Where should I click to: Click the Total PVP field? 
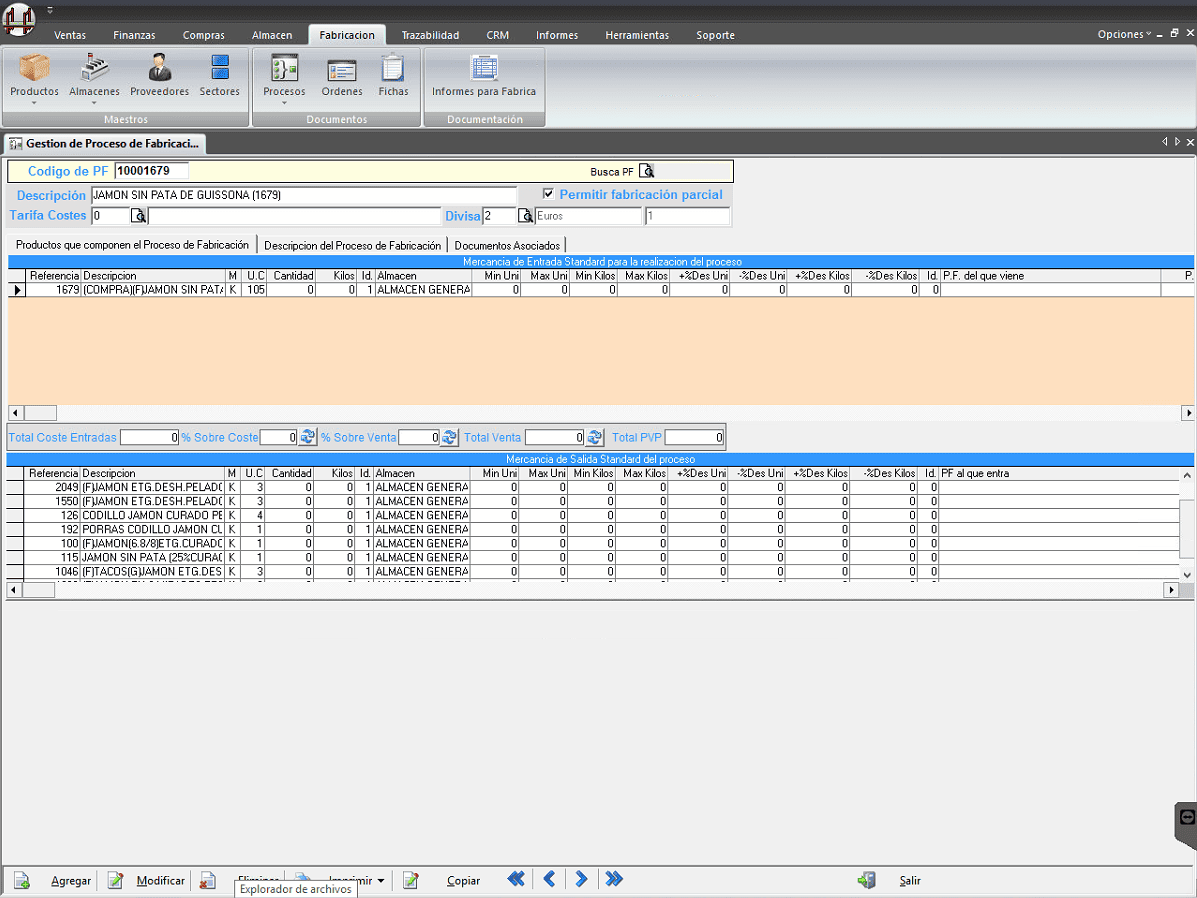(694, 438)
